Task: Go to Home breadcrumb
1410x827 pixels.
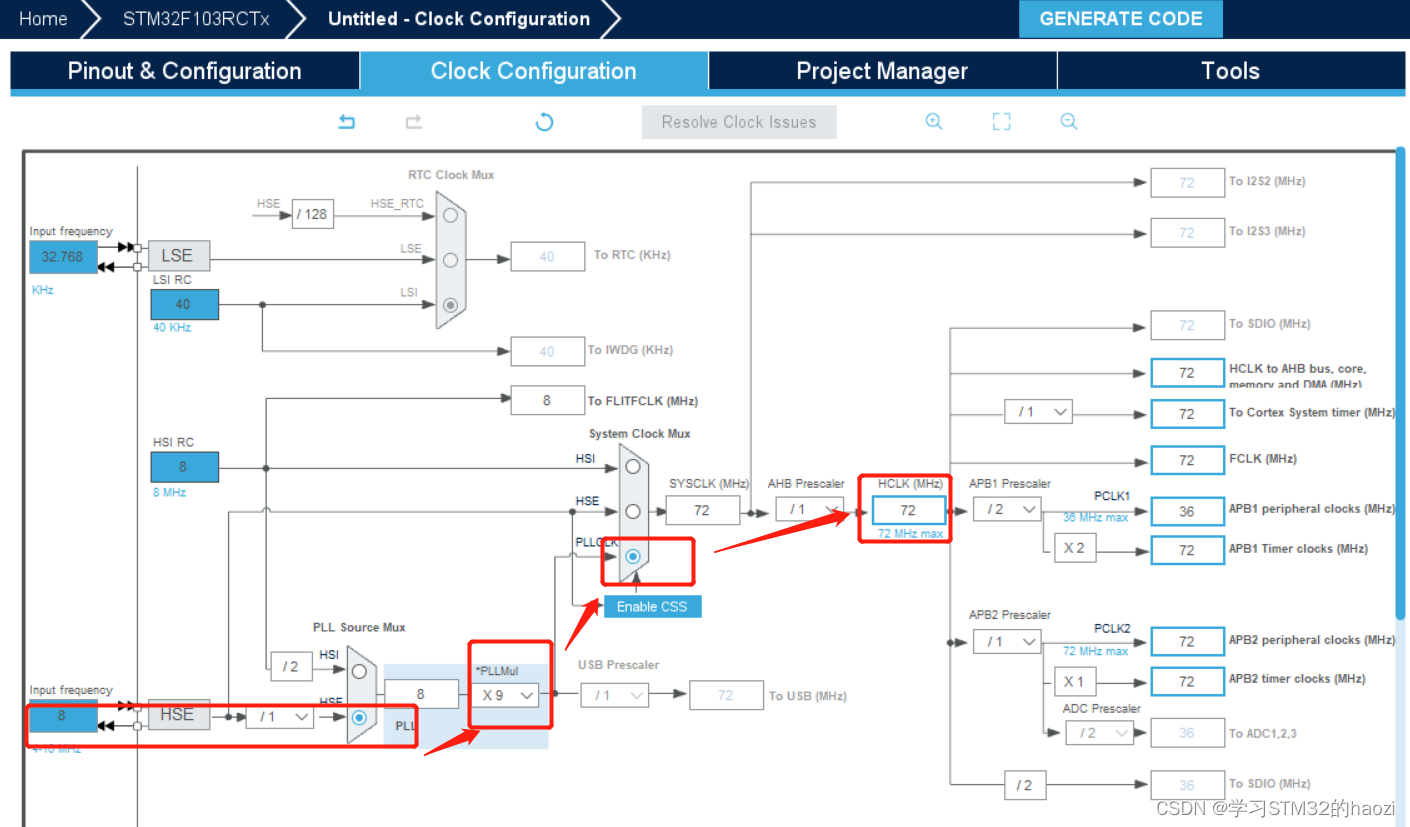Action: (x=43, y=19)
